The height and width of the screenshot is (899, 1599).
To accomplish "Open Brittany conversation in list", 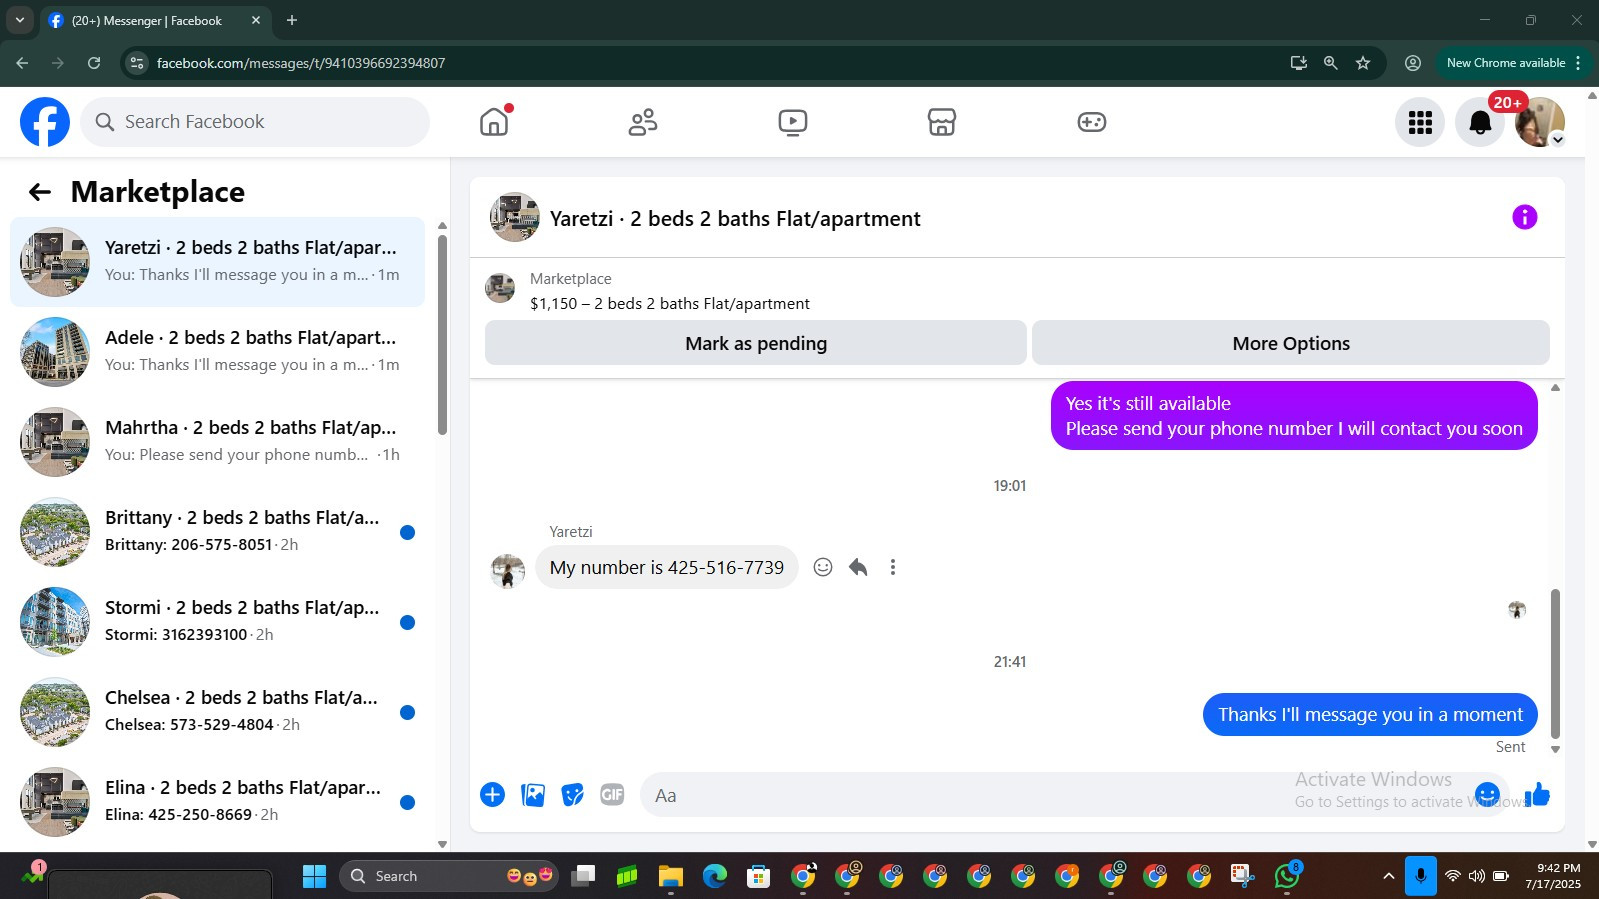I will point(217,532).
